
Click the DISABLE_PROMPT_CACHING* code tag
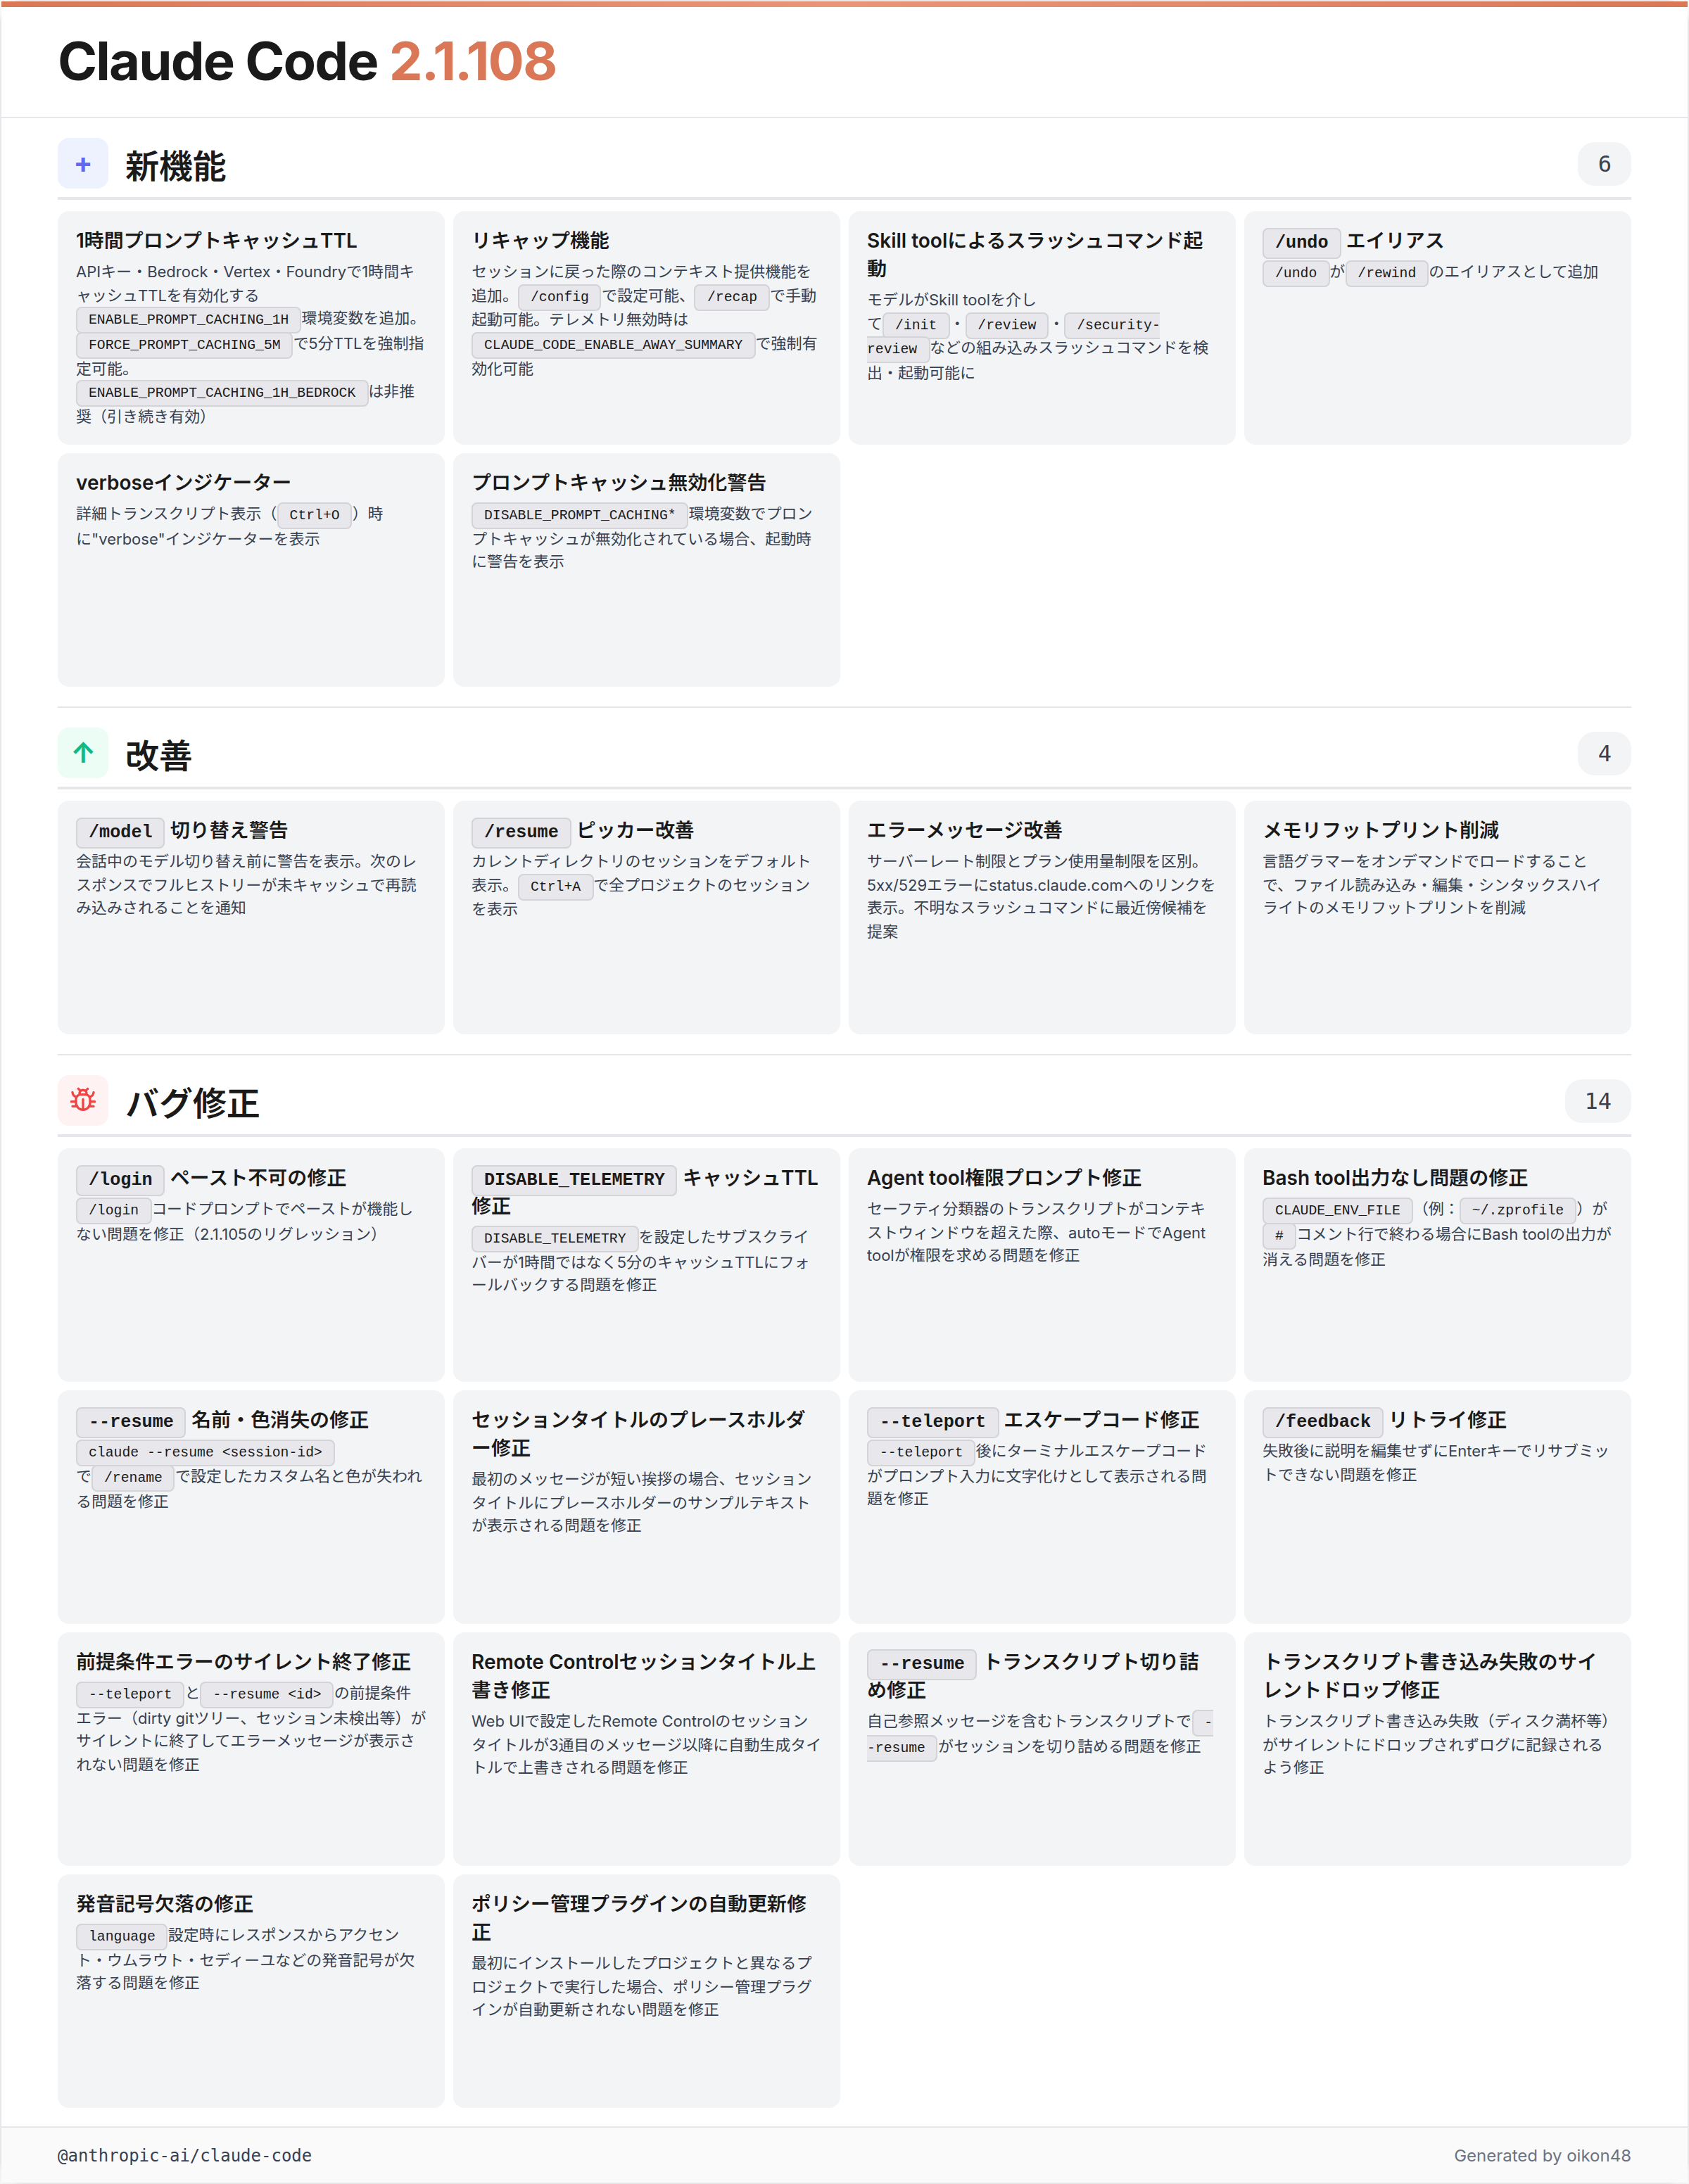click(579, 515)
